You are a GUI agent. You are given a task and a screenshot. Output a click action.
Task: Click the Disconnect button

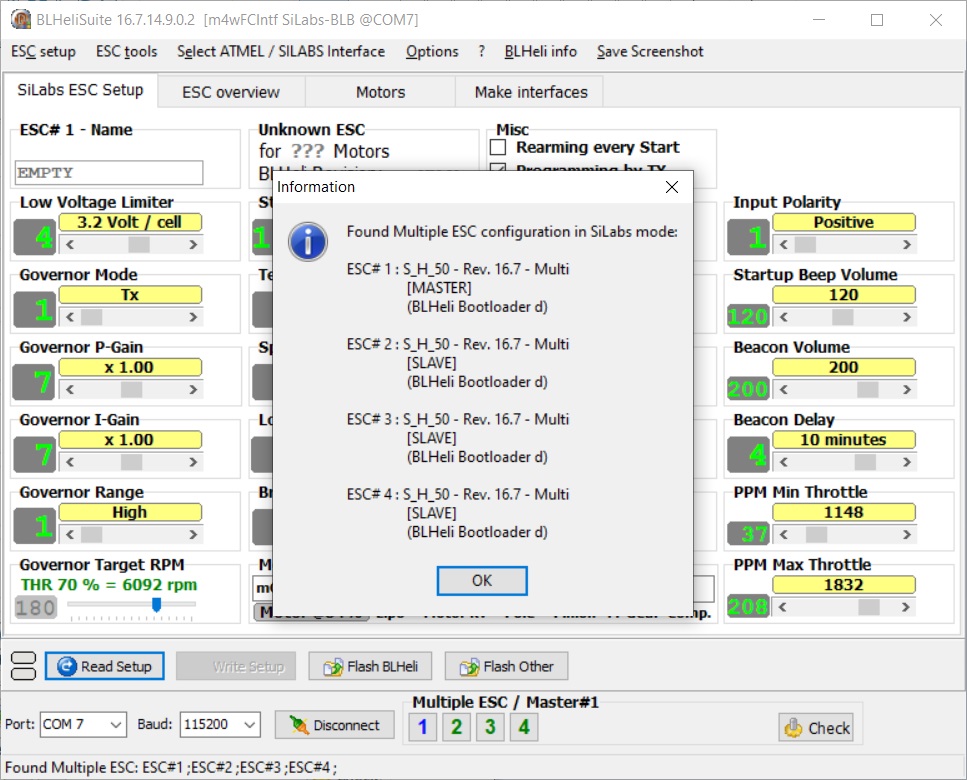tap(334, 725)
